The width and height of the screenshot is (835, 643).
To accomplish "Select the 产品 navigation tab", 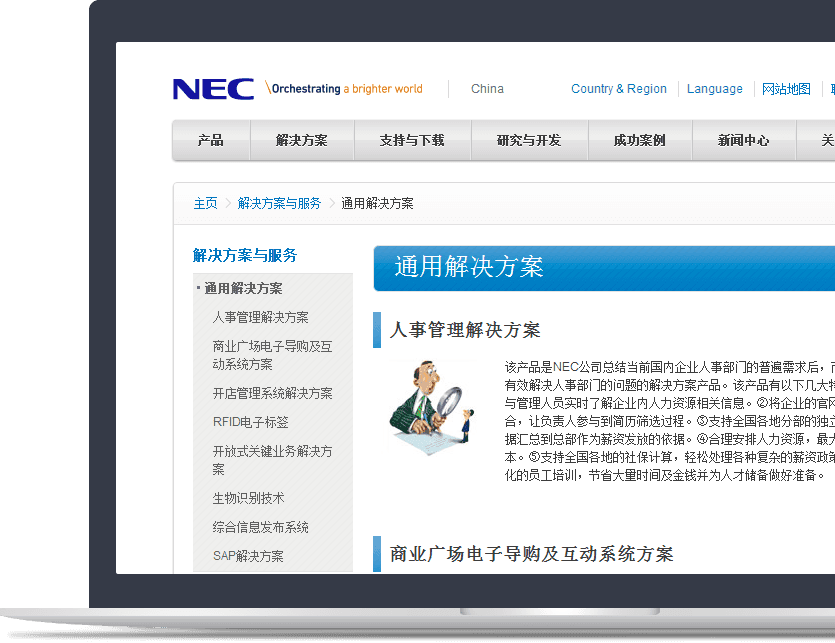I will [210, 141].
